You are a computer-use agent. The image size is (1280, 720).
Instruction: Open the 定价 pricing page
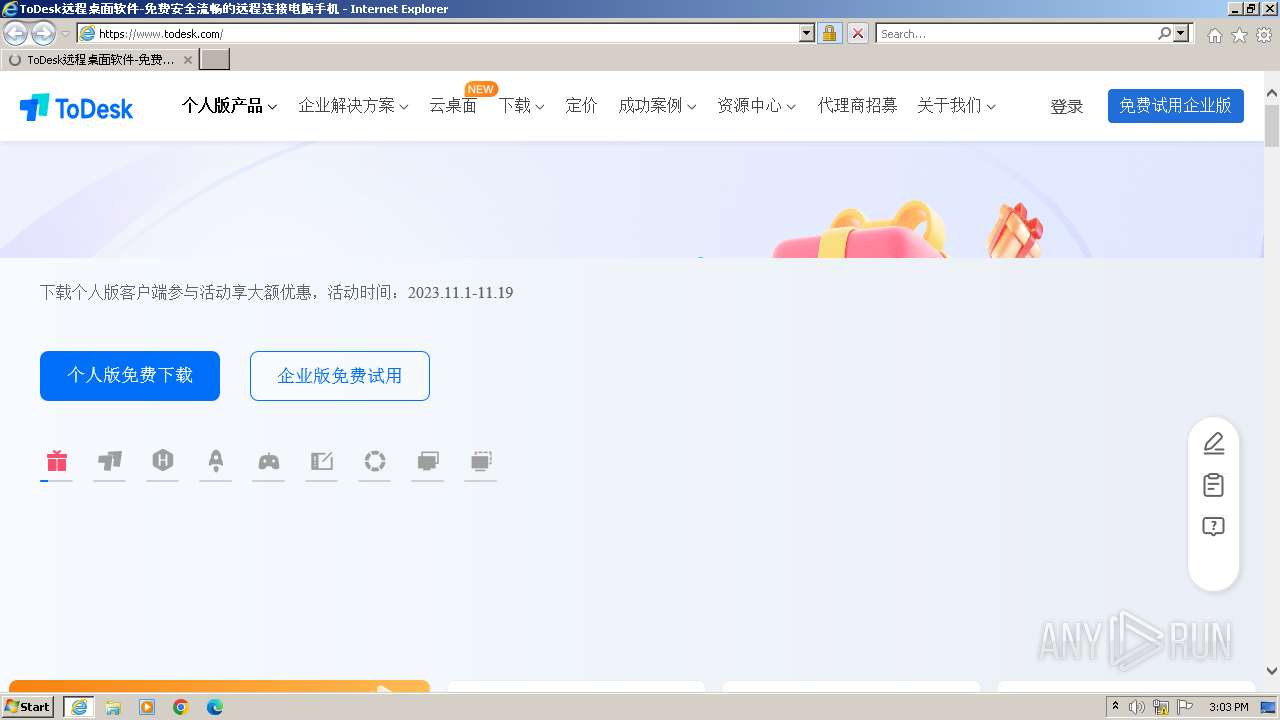pos(581,105)
